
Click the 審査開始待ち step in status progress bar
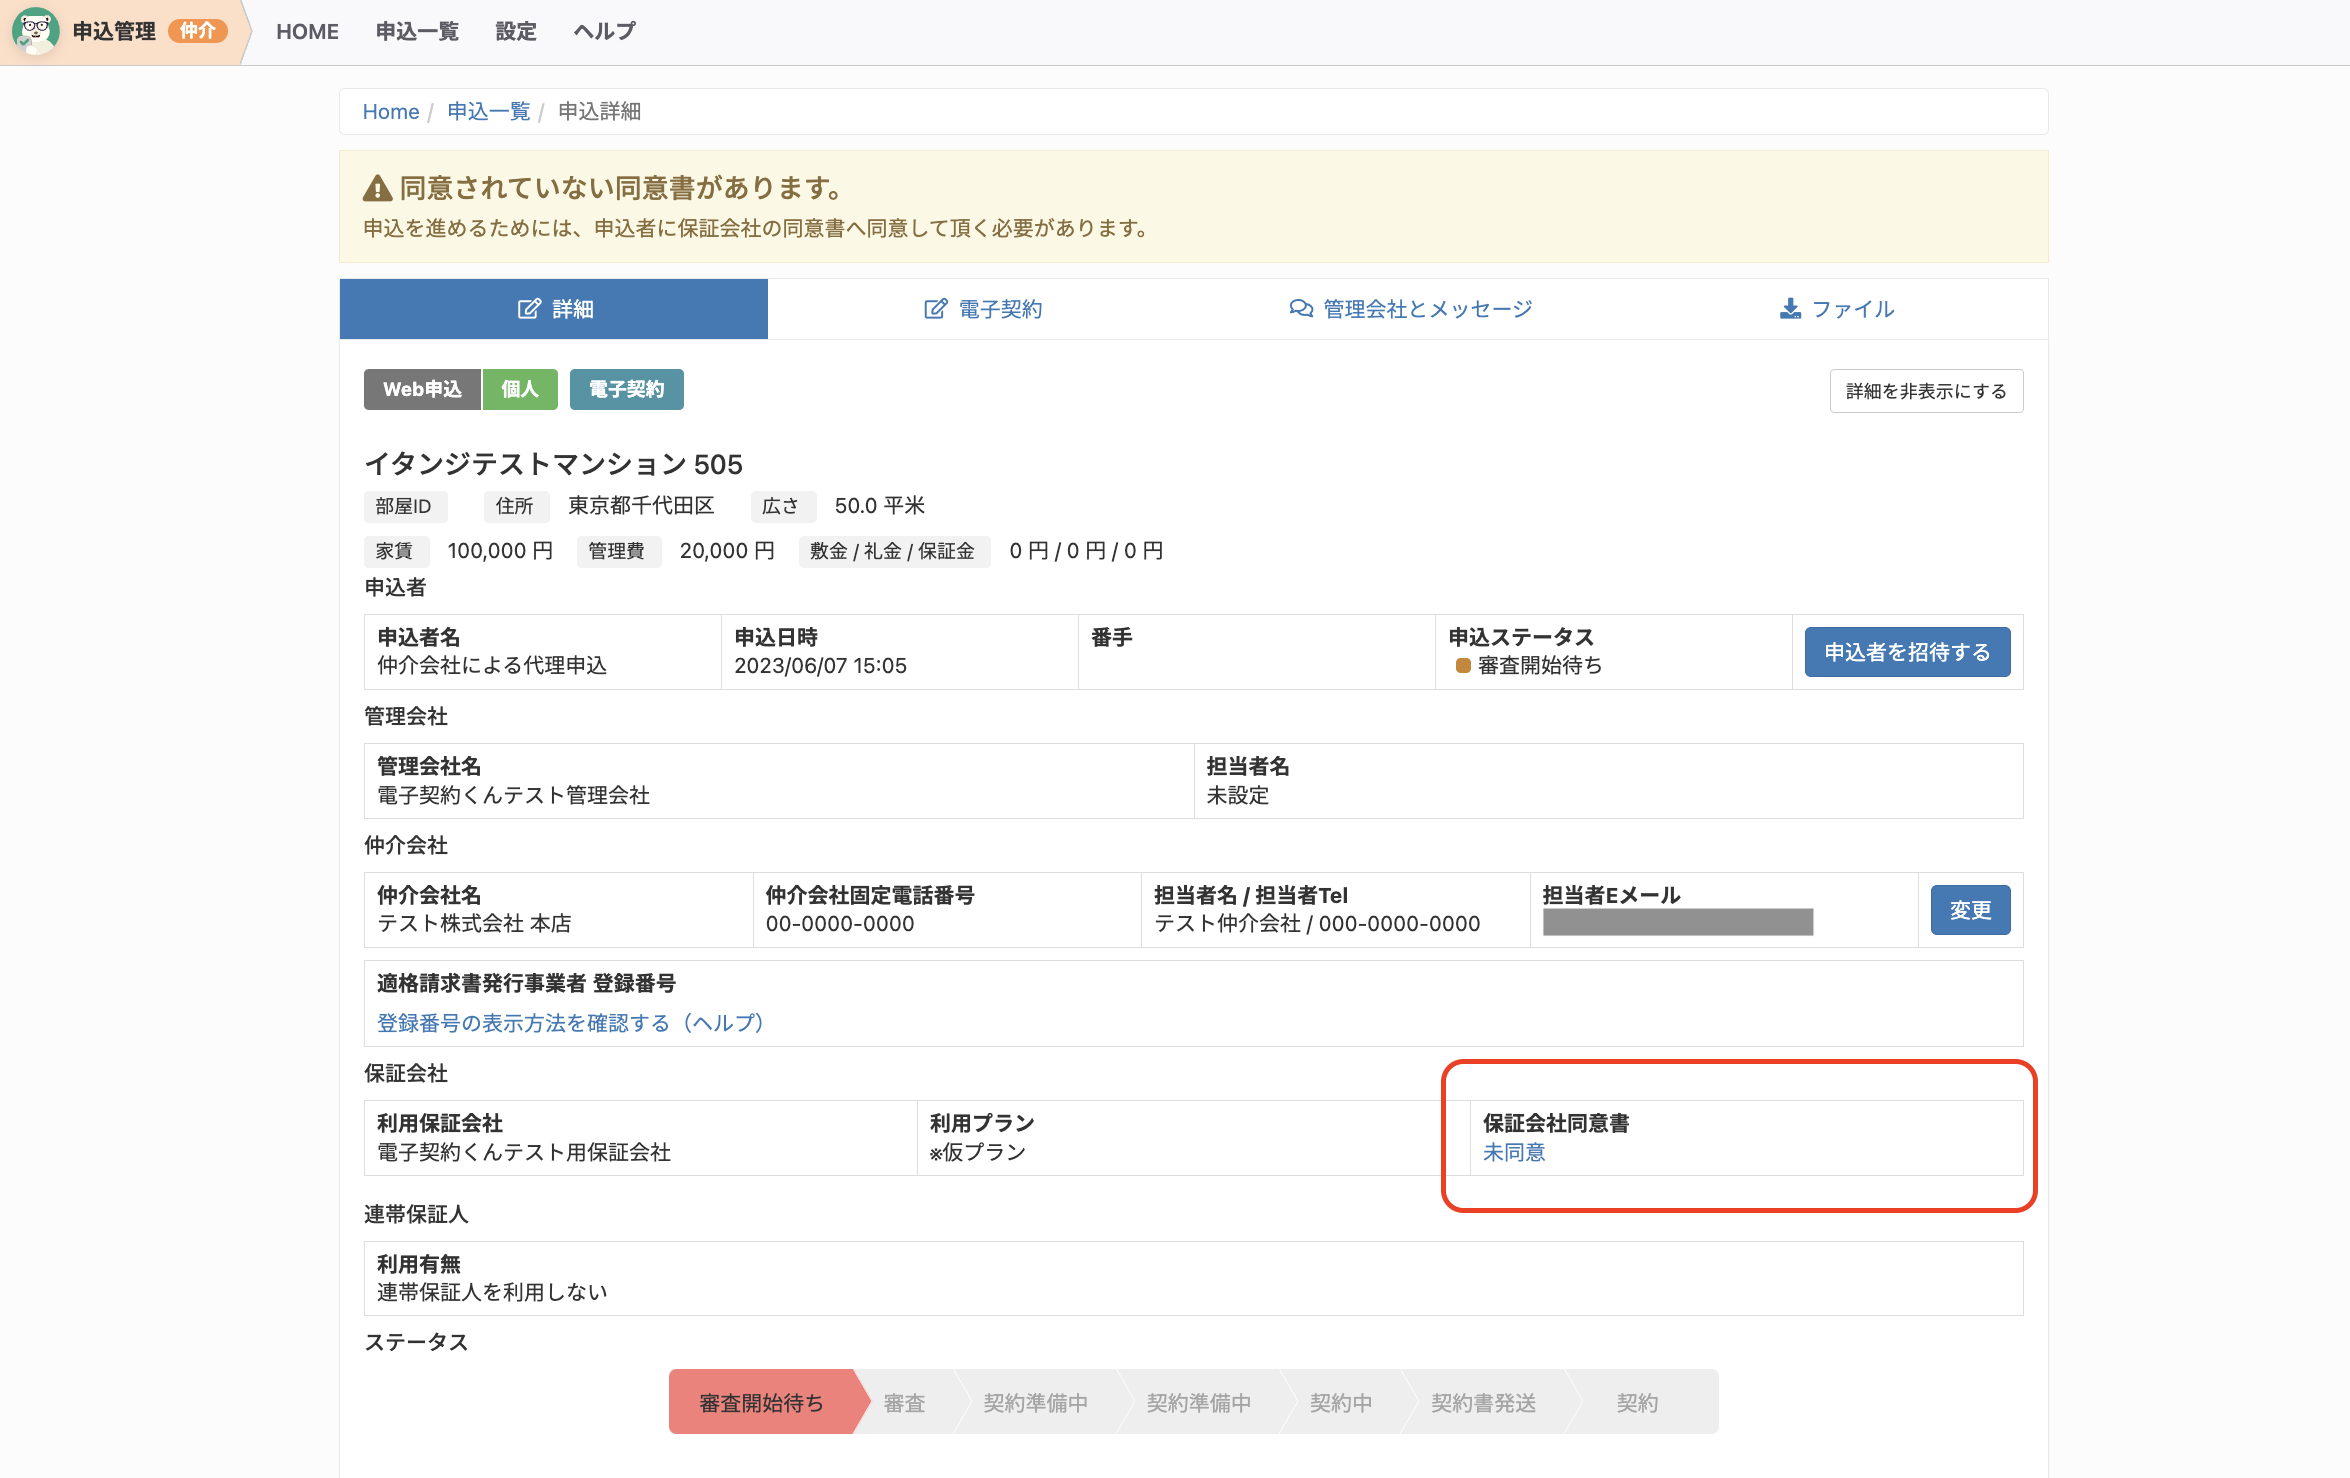[x=762, y=1402]
